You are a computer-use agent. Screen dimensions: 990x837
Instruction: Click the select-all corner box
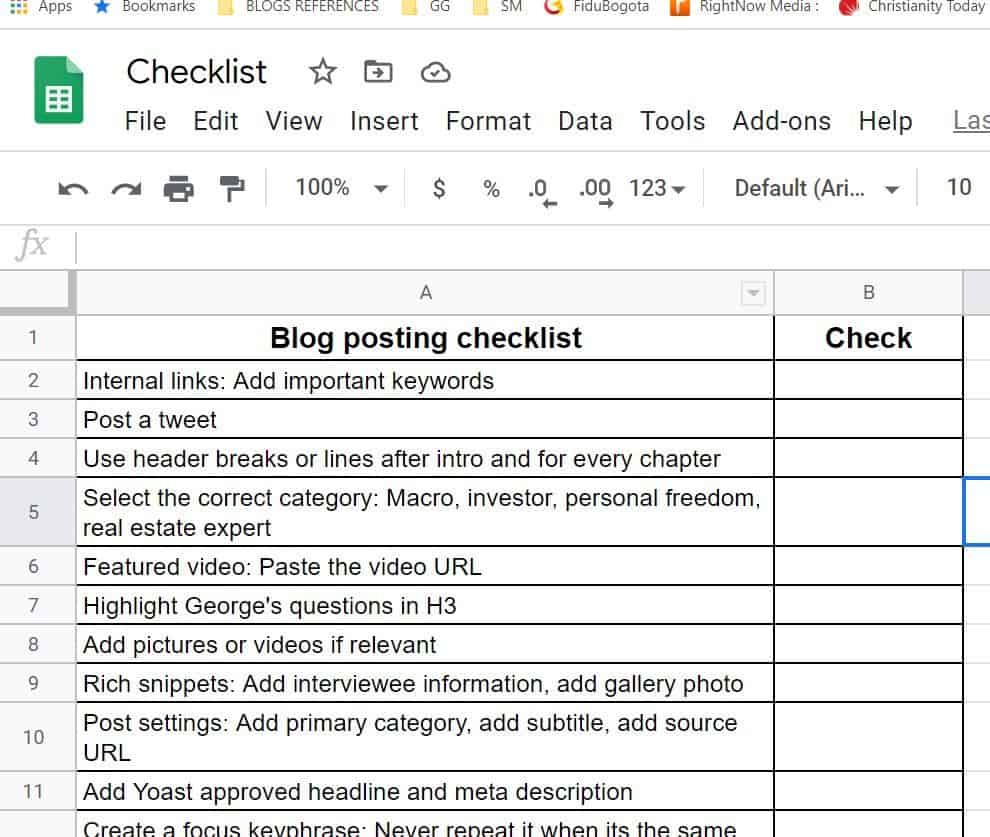pos(37,292)
